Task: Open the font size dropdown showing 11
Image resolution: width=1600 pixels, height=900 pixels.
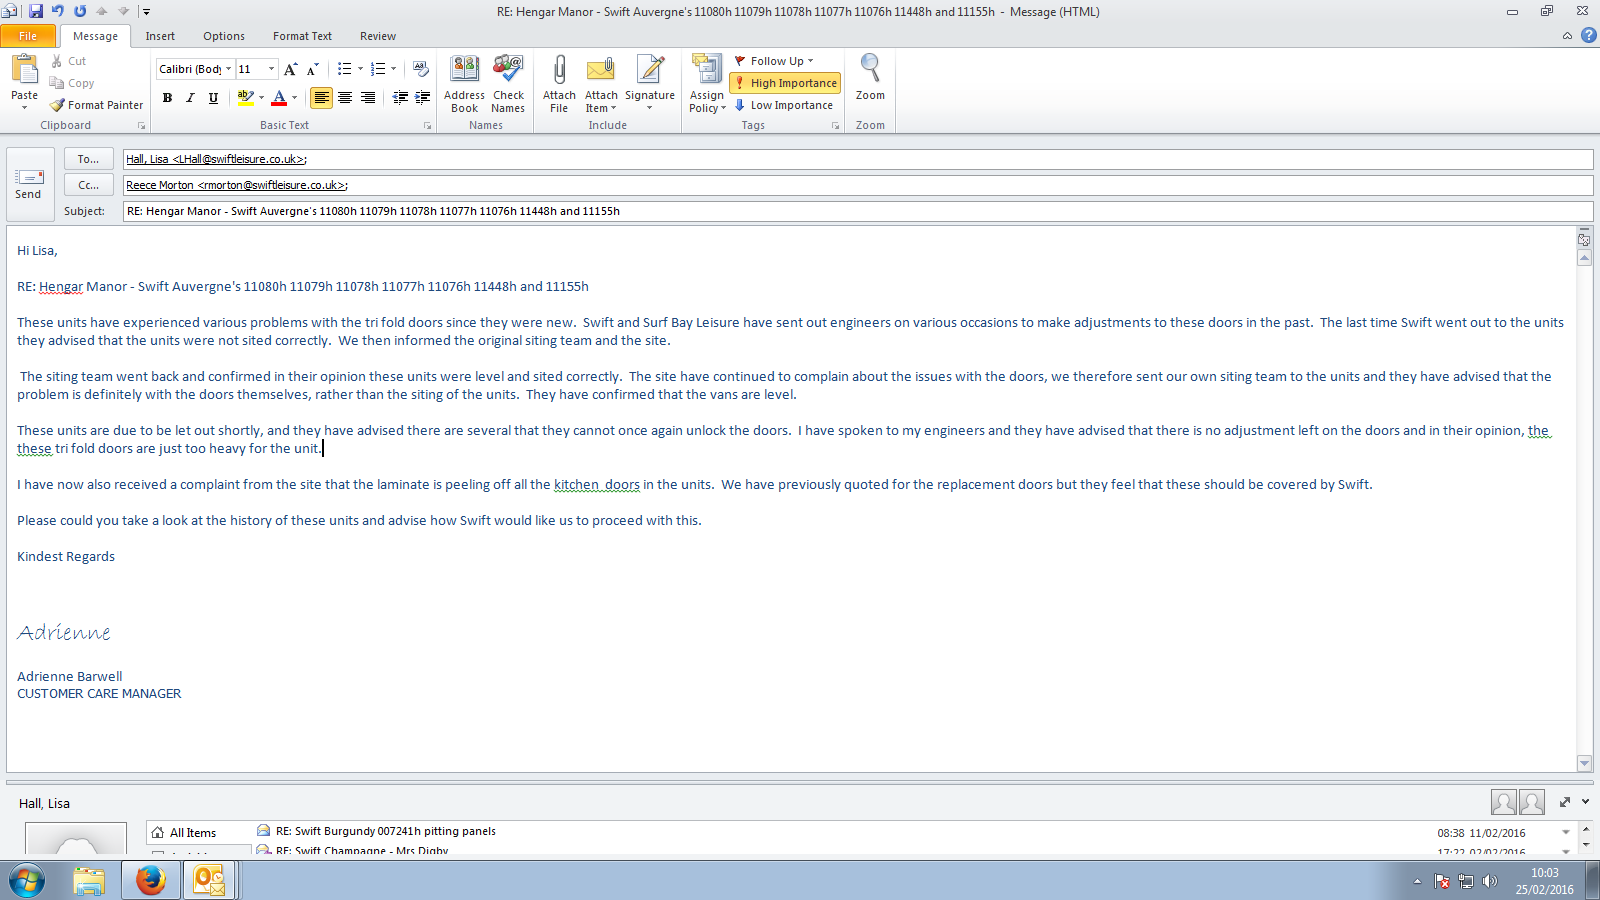Action: (271, 69)
